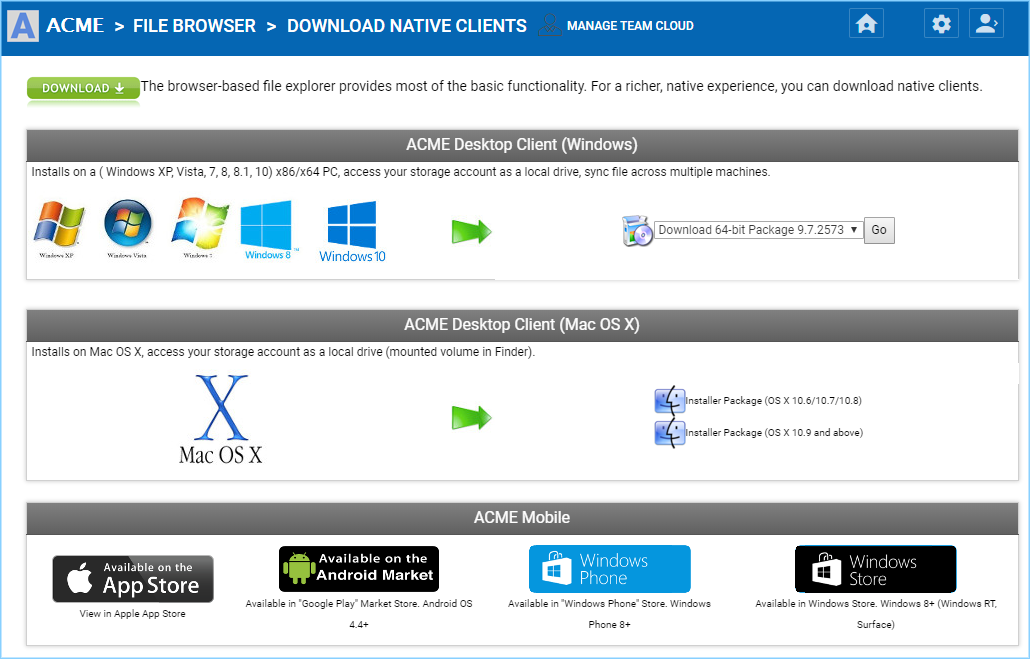Download Installer Package (OS X 10.9 and above)
This screenshot has height=659, width=1030.
tap(774, 433)
